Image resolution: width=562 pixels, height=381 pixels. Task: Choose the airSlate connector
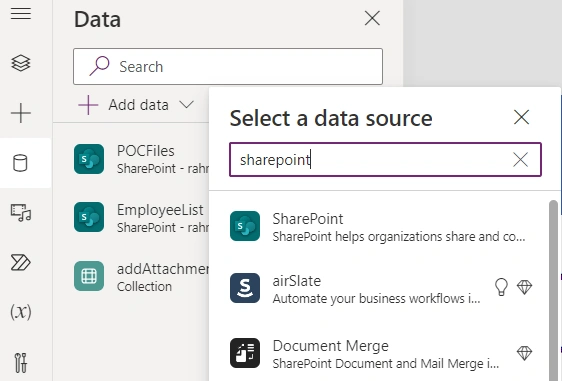[380, 289]
